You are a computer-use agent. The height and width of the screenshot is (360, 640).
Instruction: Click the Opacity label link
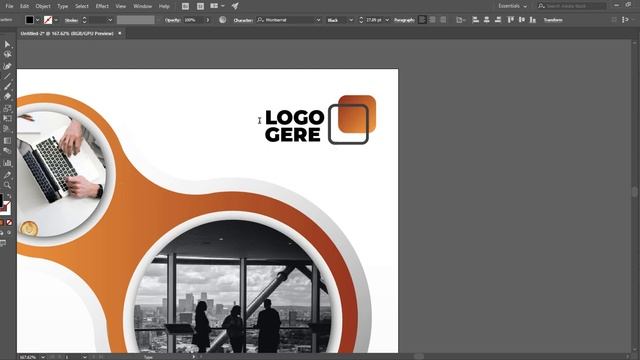173,20
